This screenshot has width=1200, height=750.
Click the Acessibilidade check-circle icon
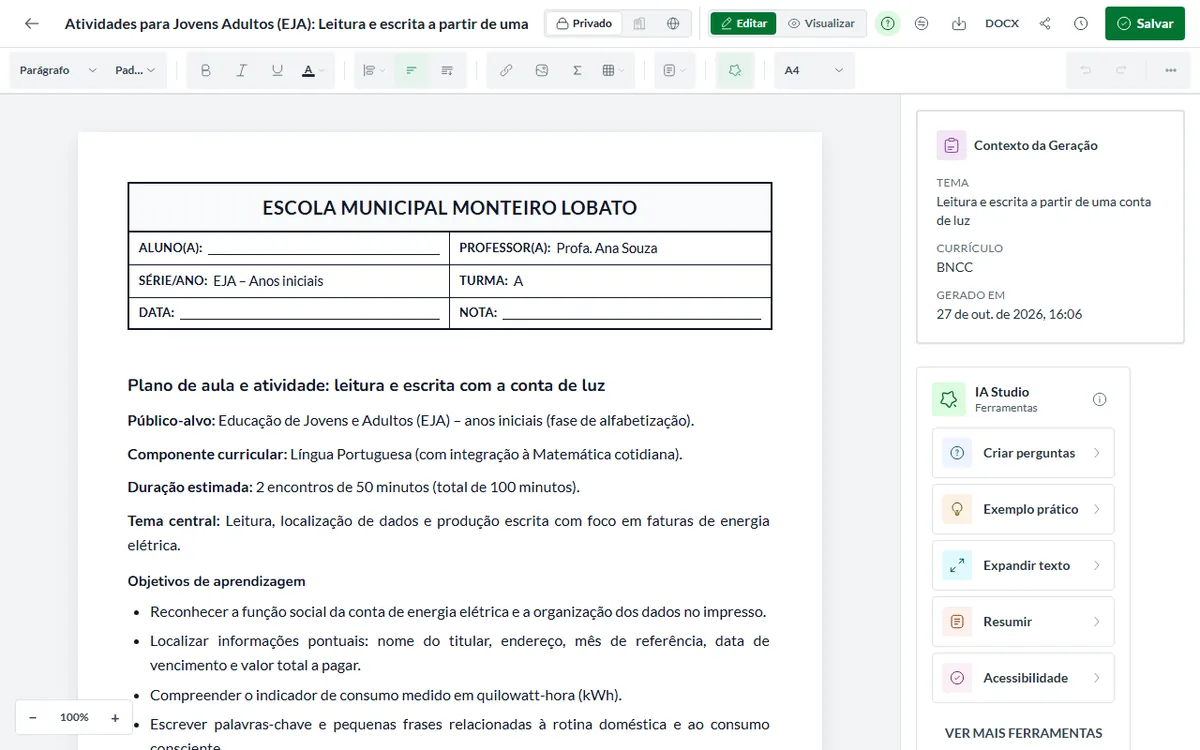[957, 678]
